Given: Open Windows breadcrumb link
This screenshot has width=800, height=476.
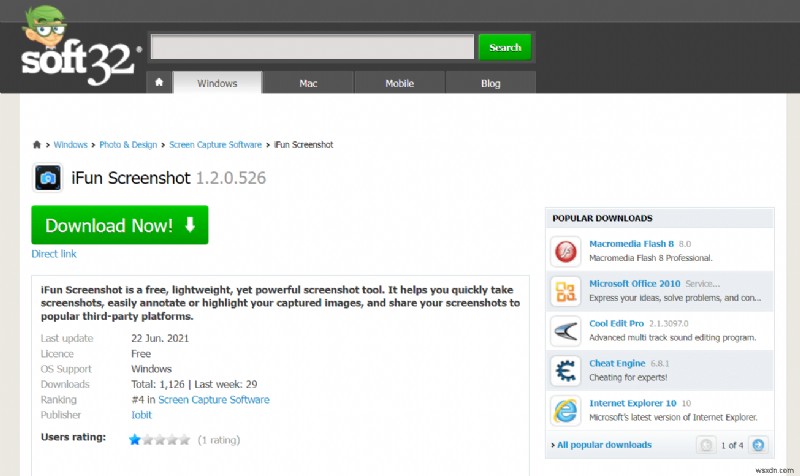Looking at the screenshot, I should [70, 145].
